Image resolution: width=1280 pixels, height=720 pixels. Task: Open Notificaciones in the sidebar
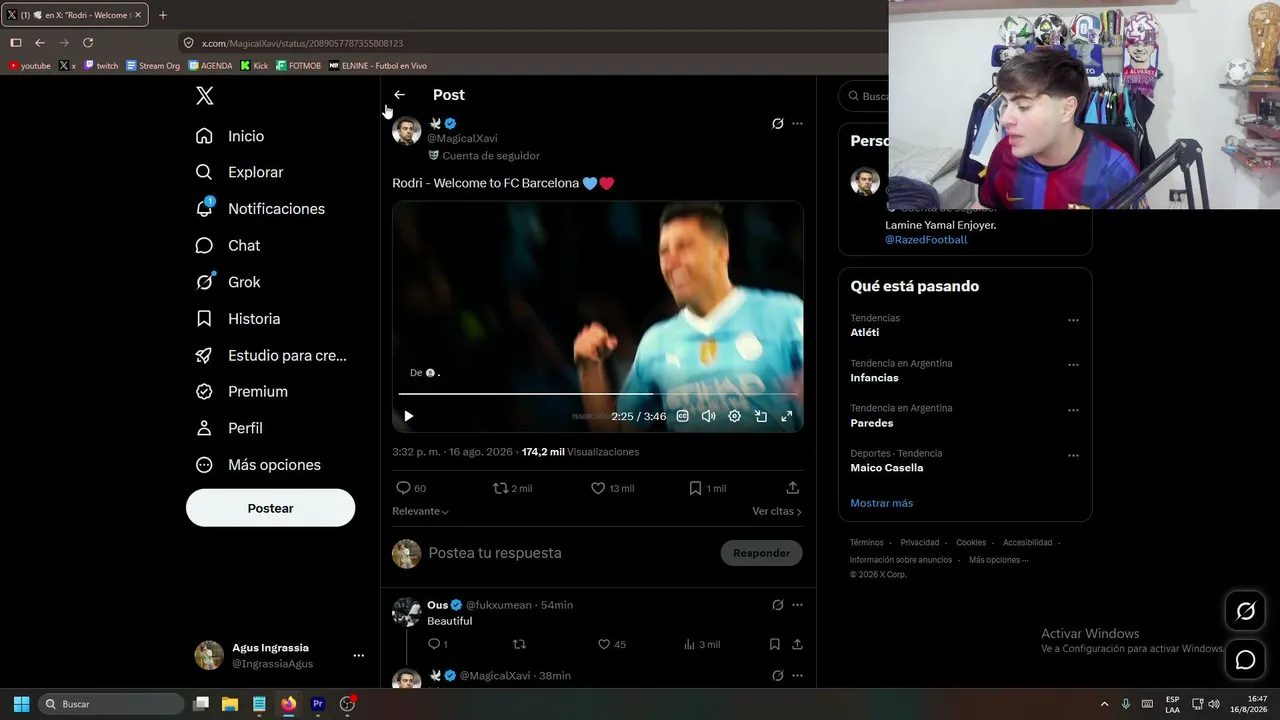pyautogui.click(x=260, y=209)
